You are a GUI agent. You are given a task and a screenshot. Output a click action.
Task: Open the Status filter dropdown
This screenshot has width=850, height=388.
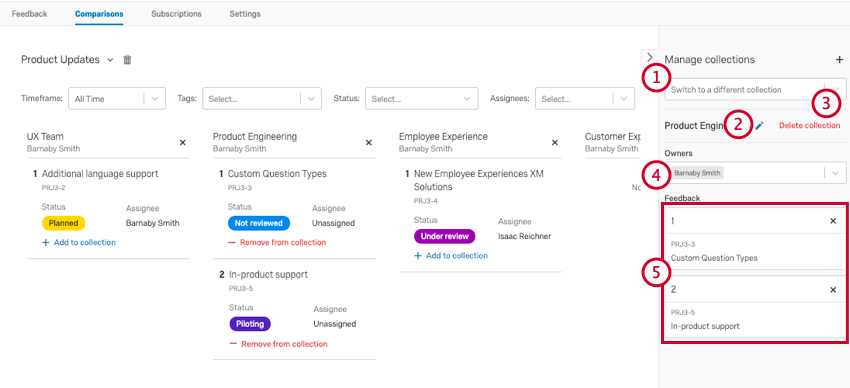(x=422, y=99)
